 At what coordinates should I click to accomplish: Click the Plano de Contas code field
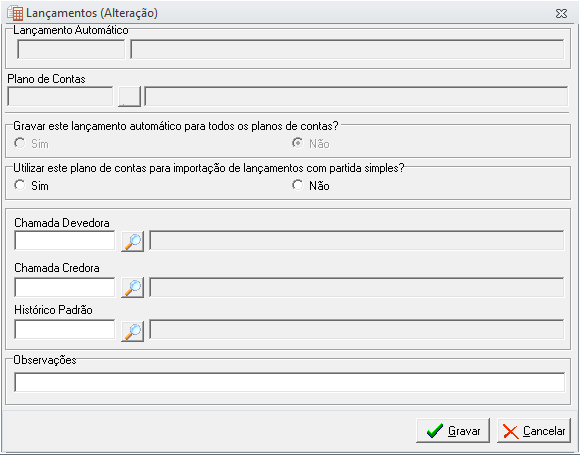(x=60, y=97)
